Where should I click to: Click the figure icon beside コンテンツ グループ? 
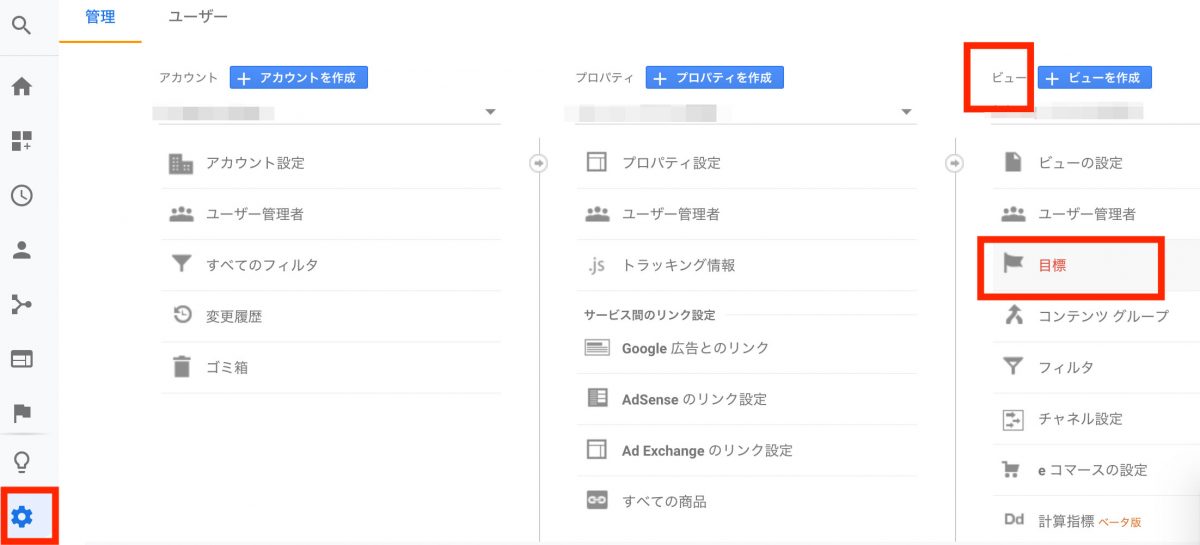pos(1013,316)
